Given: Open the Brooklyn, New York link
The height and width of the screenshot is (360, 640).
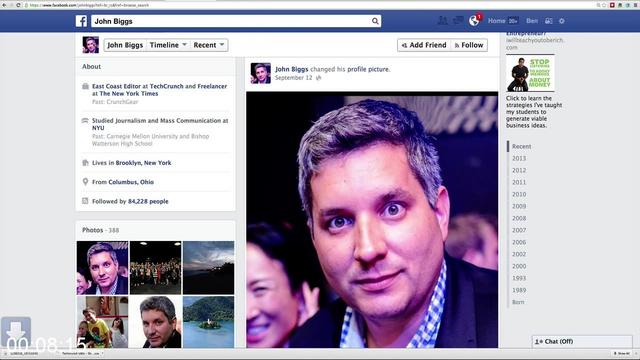Looking at the screenshot, I should click(x=143, y=162).
